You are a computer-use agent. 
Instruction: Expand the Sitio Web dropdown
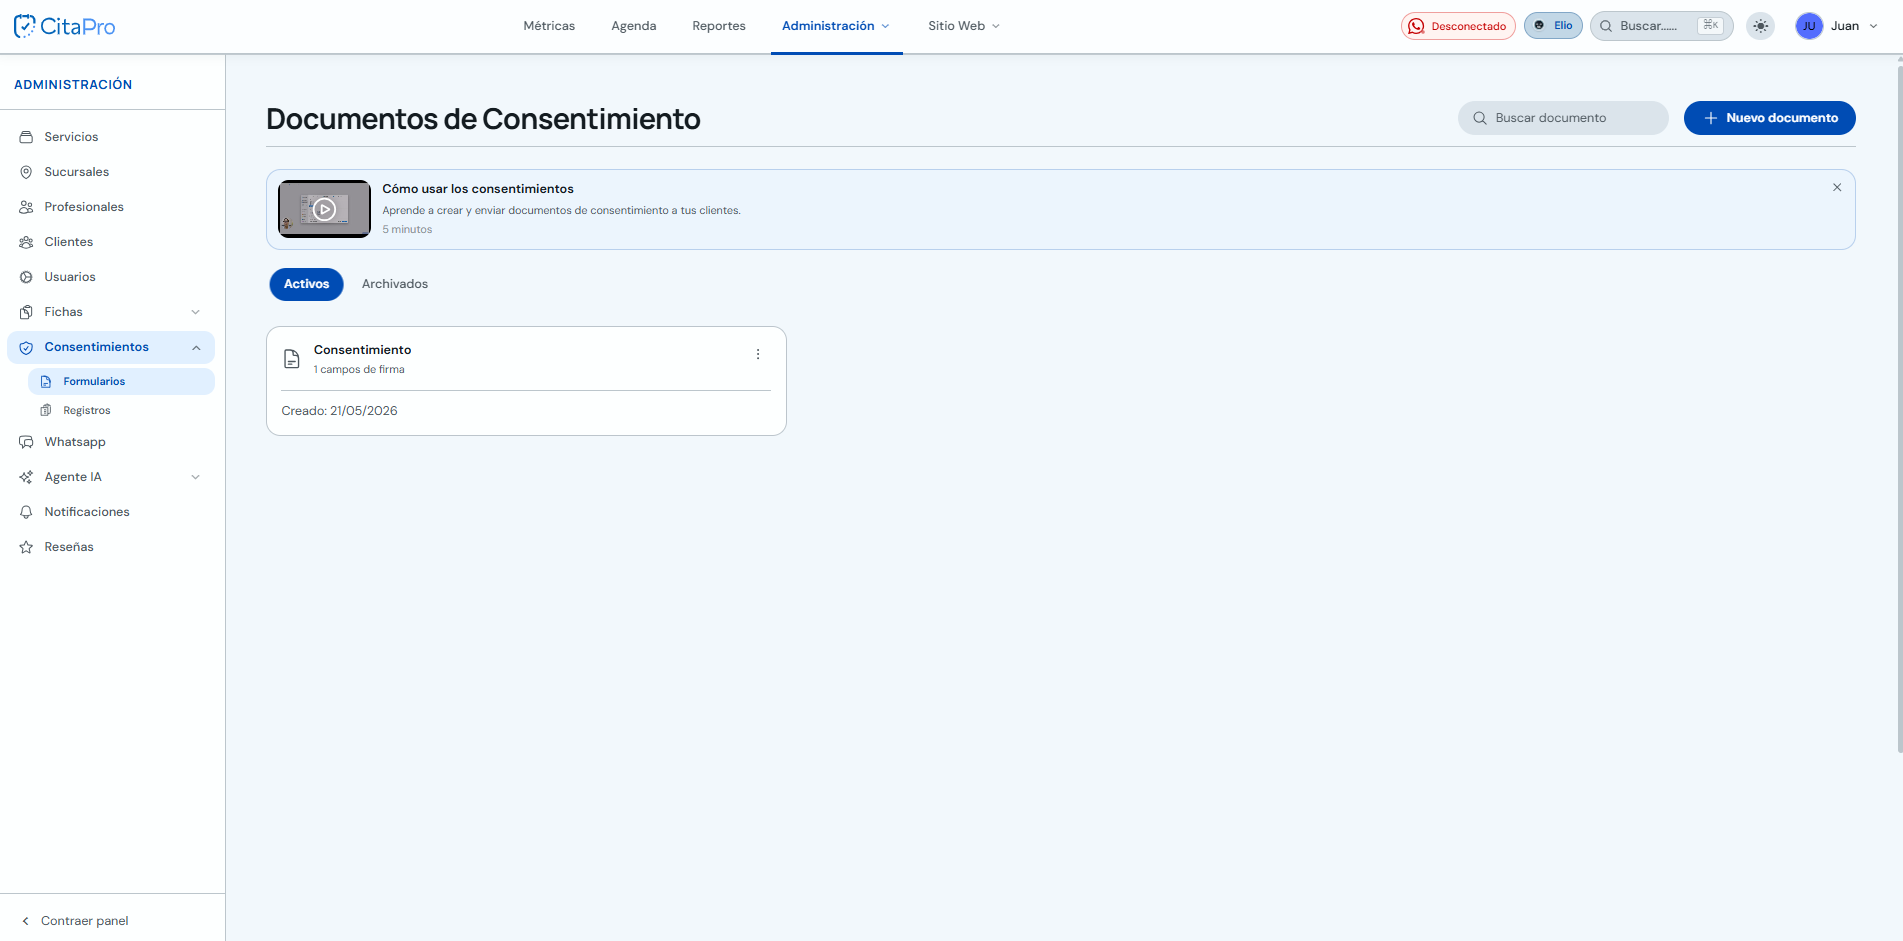(964, 26)
